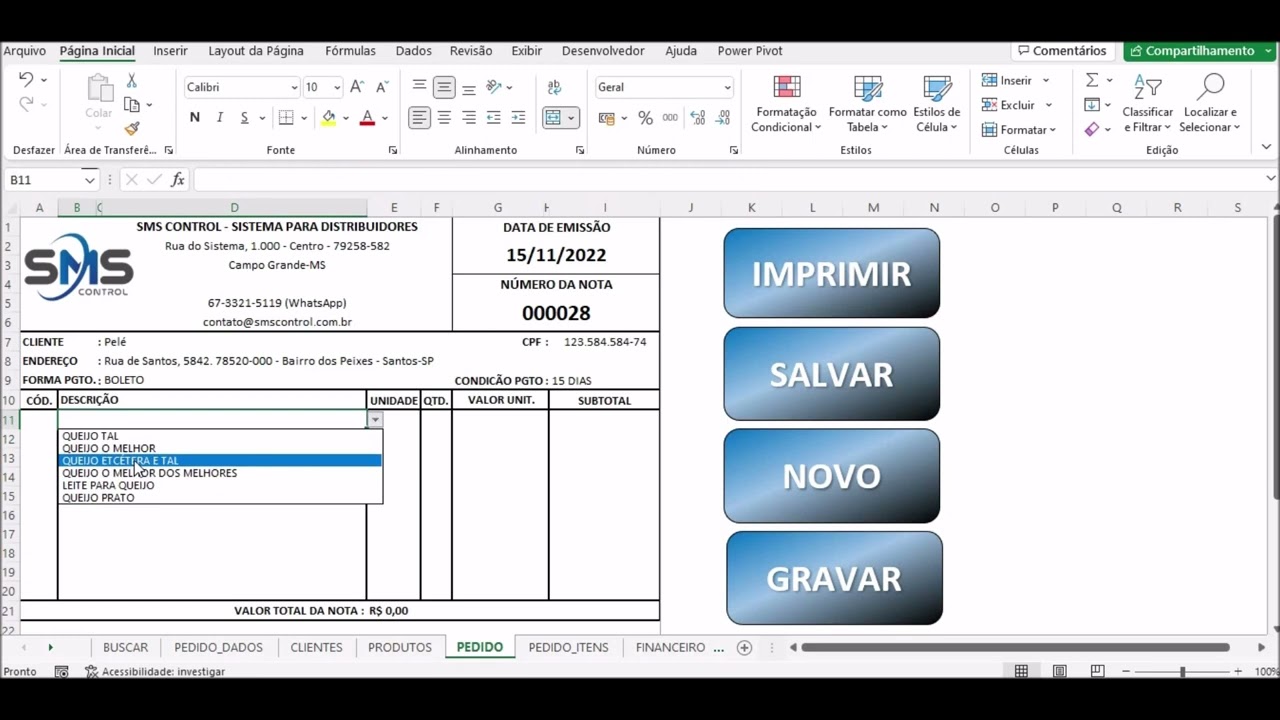Open the font size 10 dropdown
Screen dimensions: 1280x720
click(x=337, y=87)
